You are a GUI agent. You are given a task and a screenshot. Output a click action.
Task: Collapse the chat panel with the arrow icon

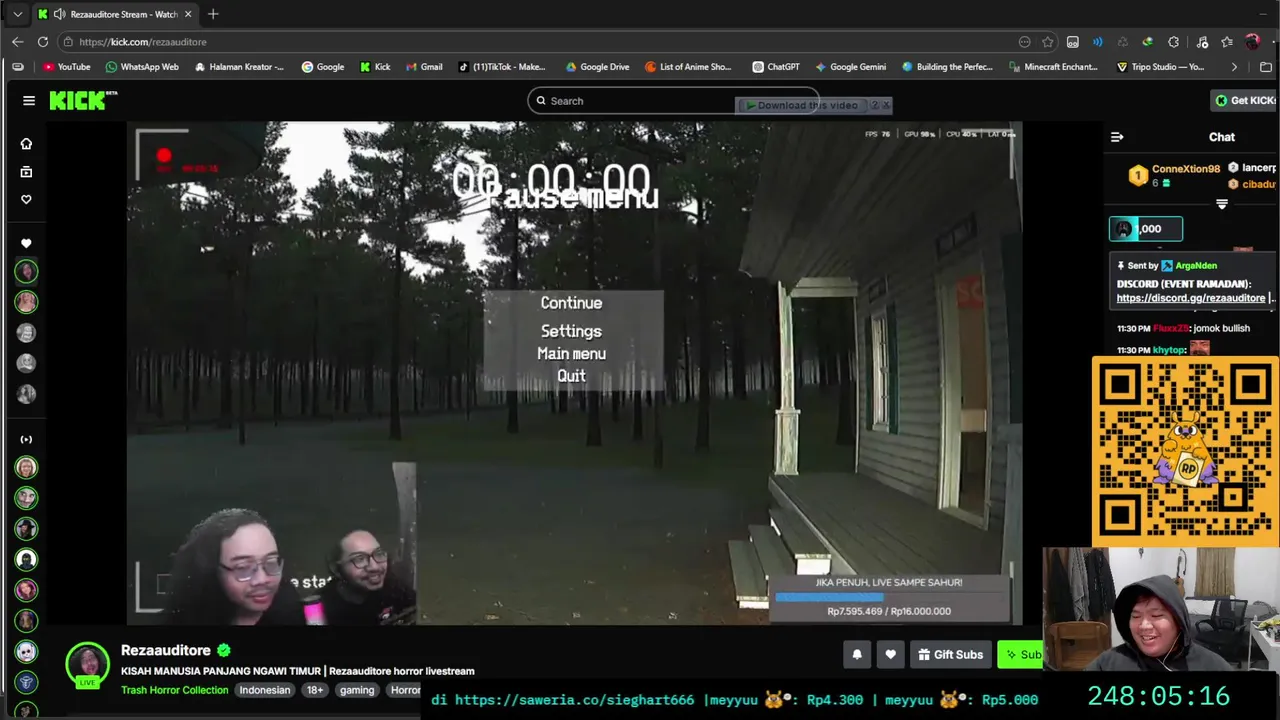(1117, 137)
